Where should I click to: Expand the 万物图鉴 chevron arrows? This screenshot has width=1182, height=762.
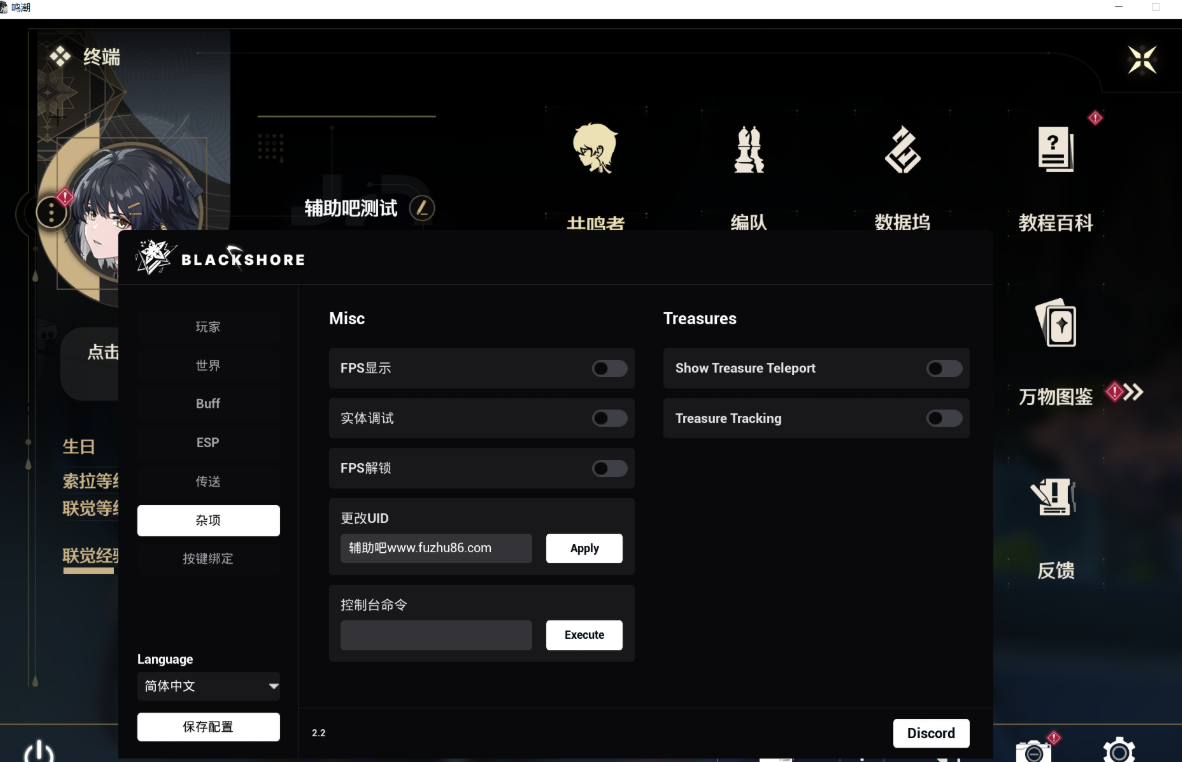pos(1131,392)
